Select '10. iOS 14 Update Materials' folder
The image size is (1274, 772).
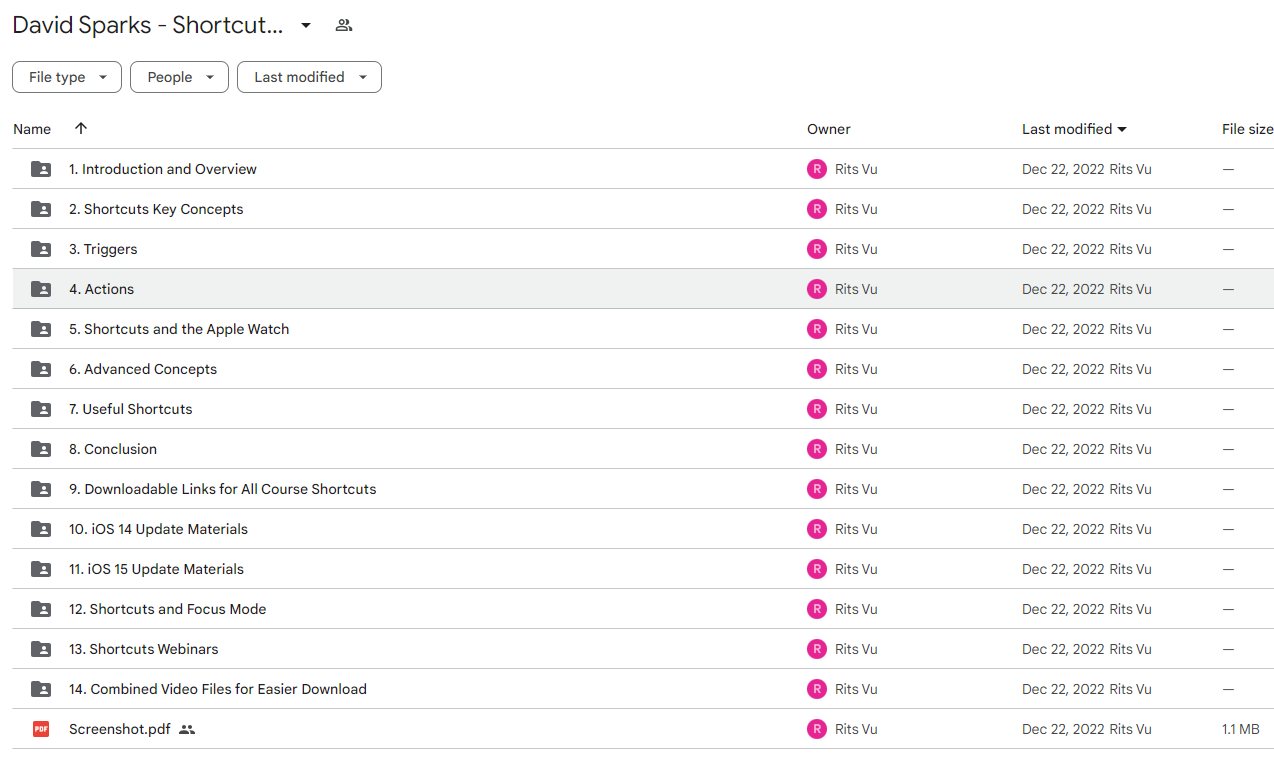tap(158, 529)
